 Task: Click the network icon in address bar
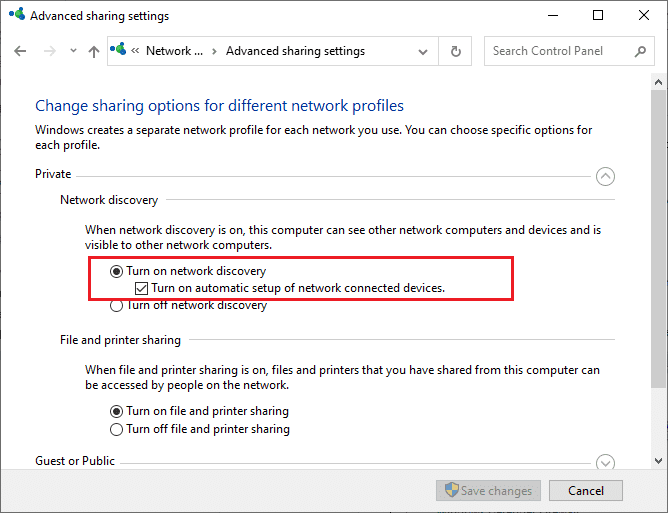point(120,51)
